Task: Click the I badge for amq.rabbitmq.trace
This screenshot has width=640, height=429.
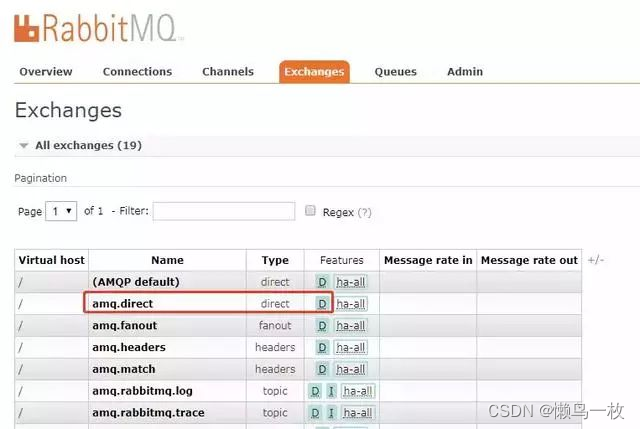Action: pyautogui.click(x=331, y=413)
